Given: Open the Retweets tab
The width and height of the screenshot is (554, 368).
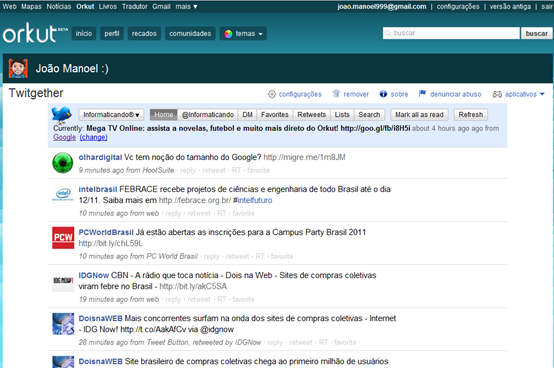Looking at the screenshot, I should tap(312, 114).
